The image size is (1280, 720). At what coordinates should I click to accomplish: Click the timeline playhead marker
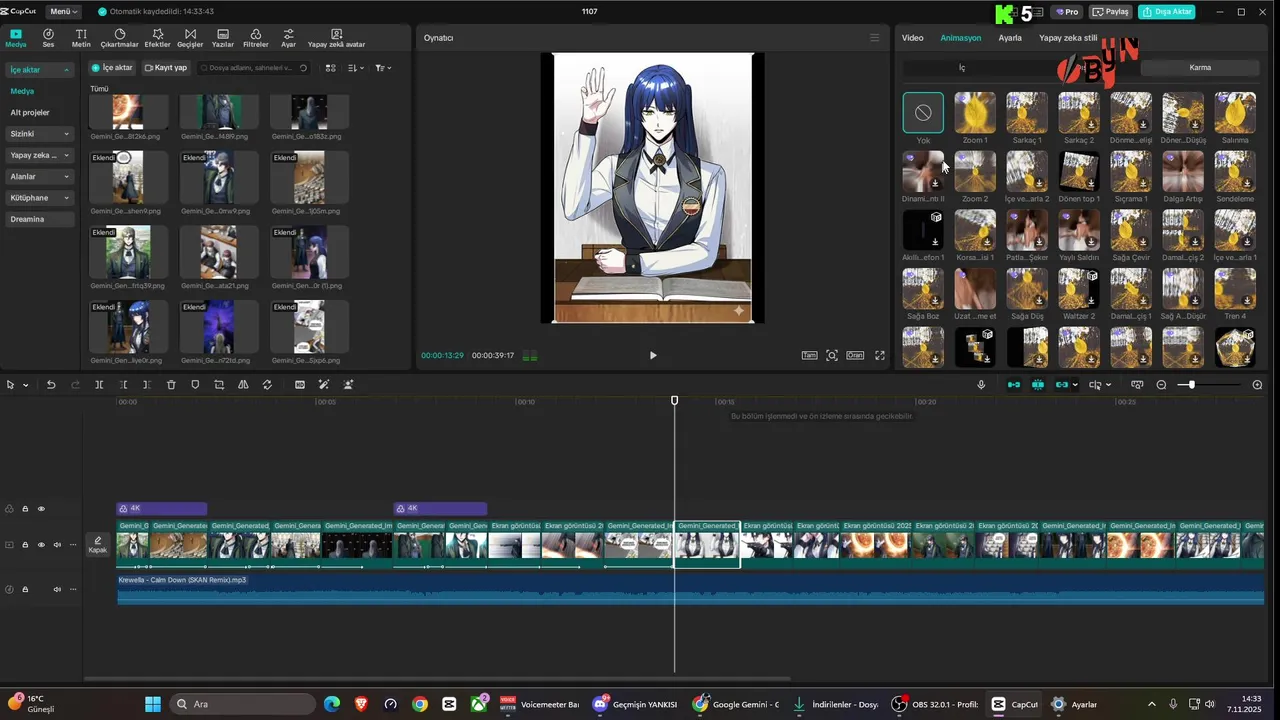(674, 400)
